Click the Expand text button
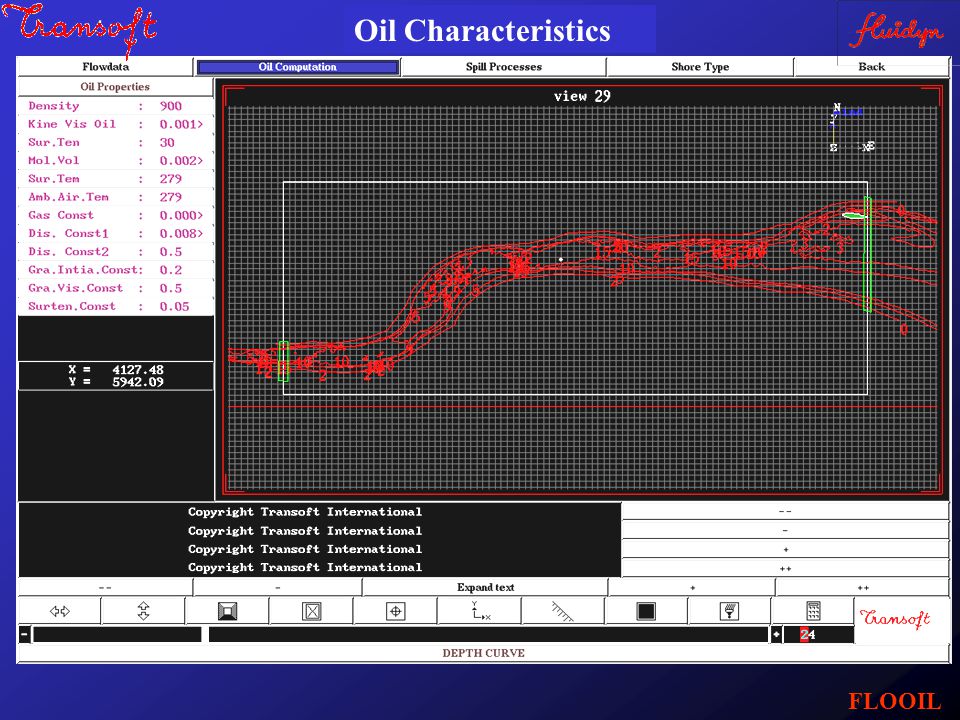This screenshot has height=720, width=960. coord(486,587)
